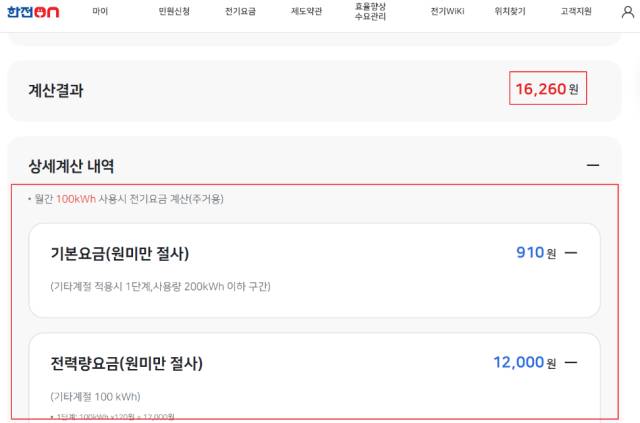
Task: Click the 한전ON logo
Action: [36, 11]
